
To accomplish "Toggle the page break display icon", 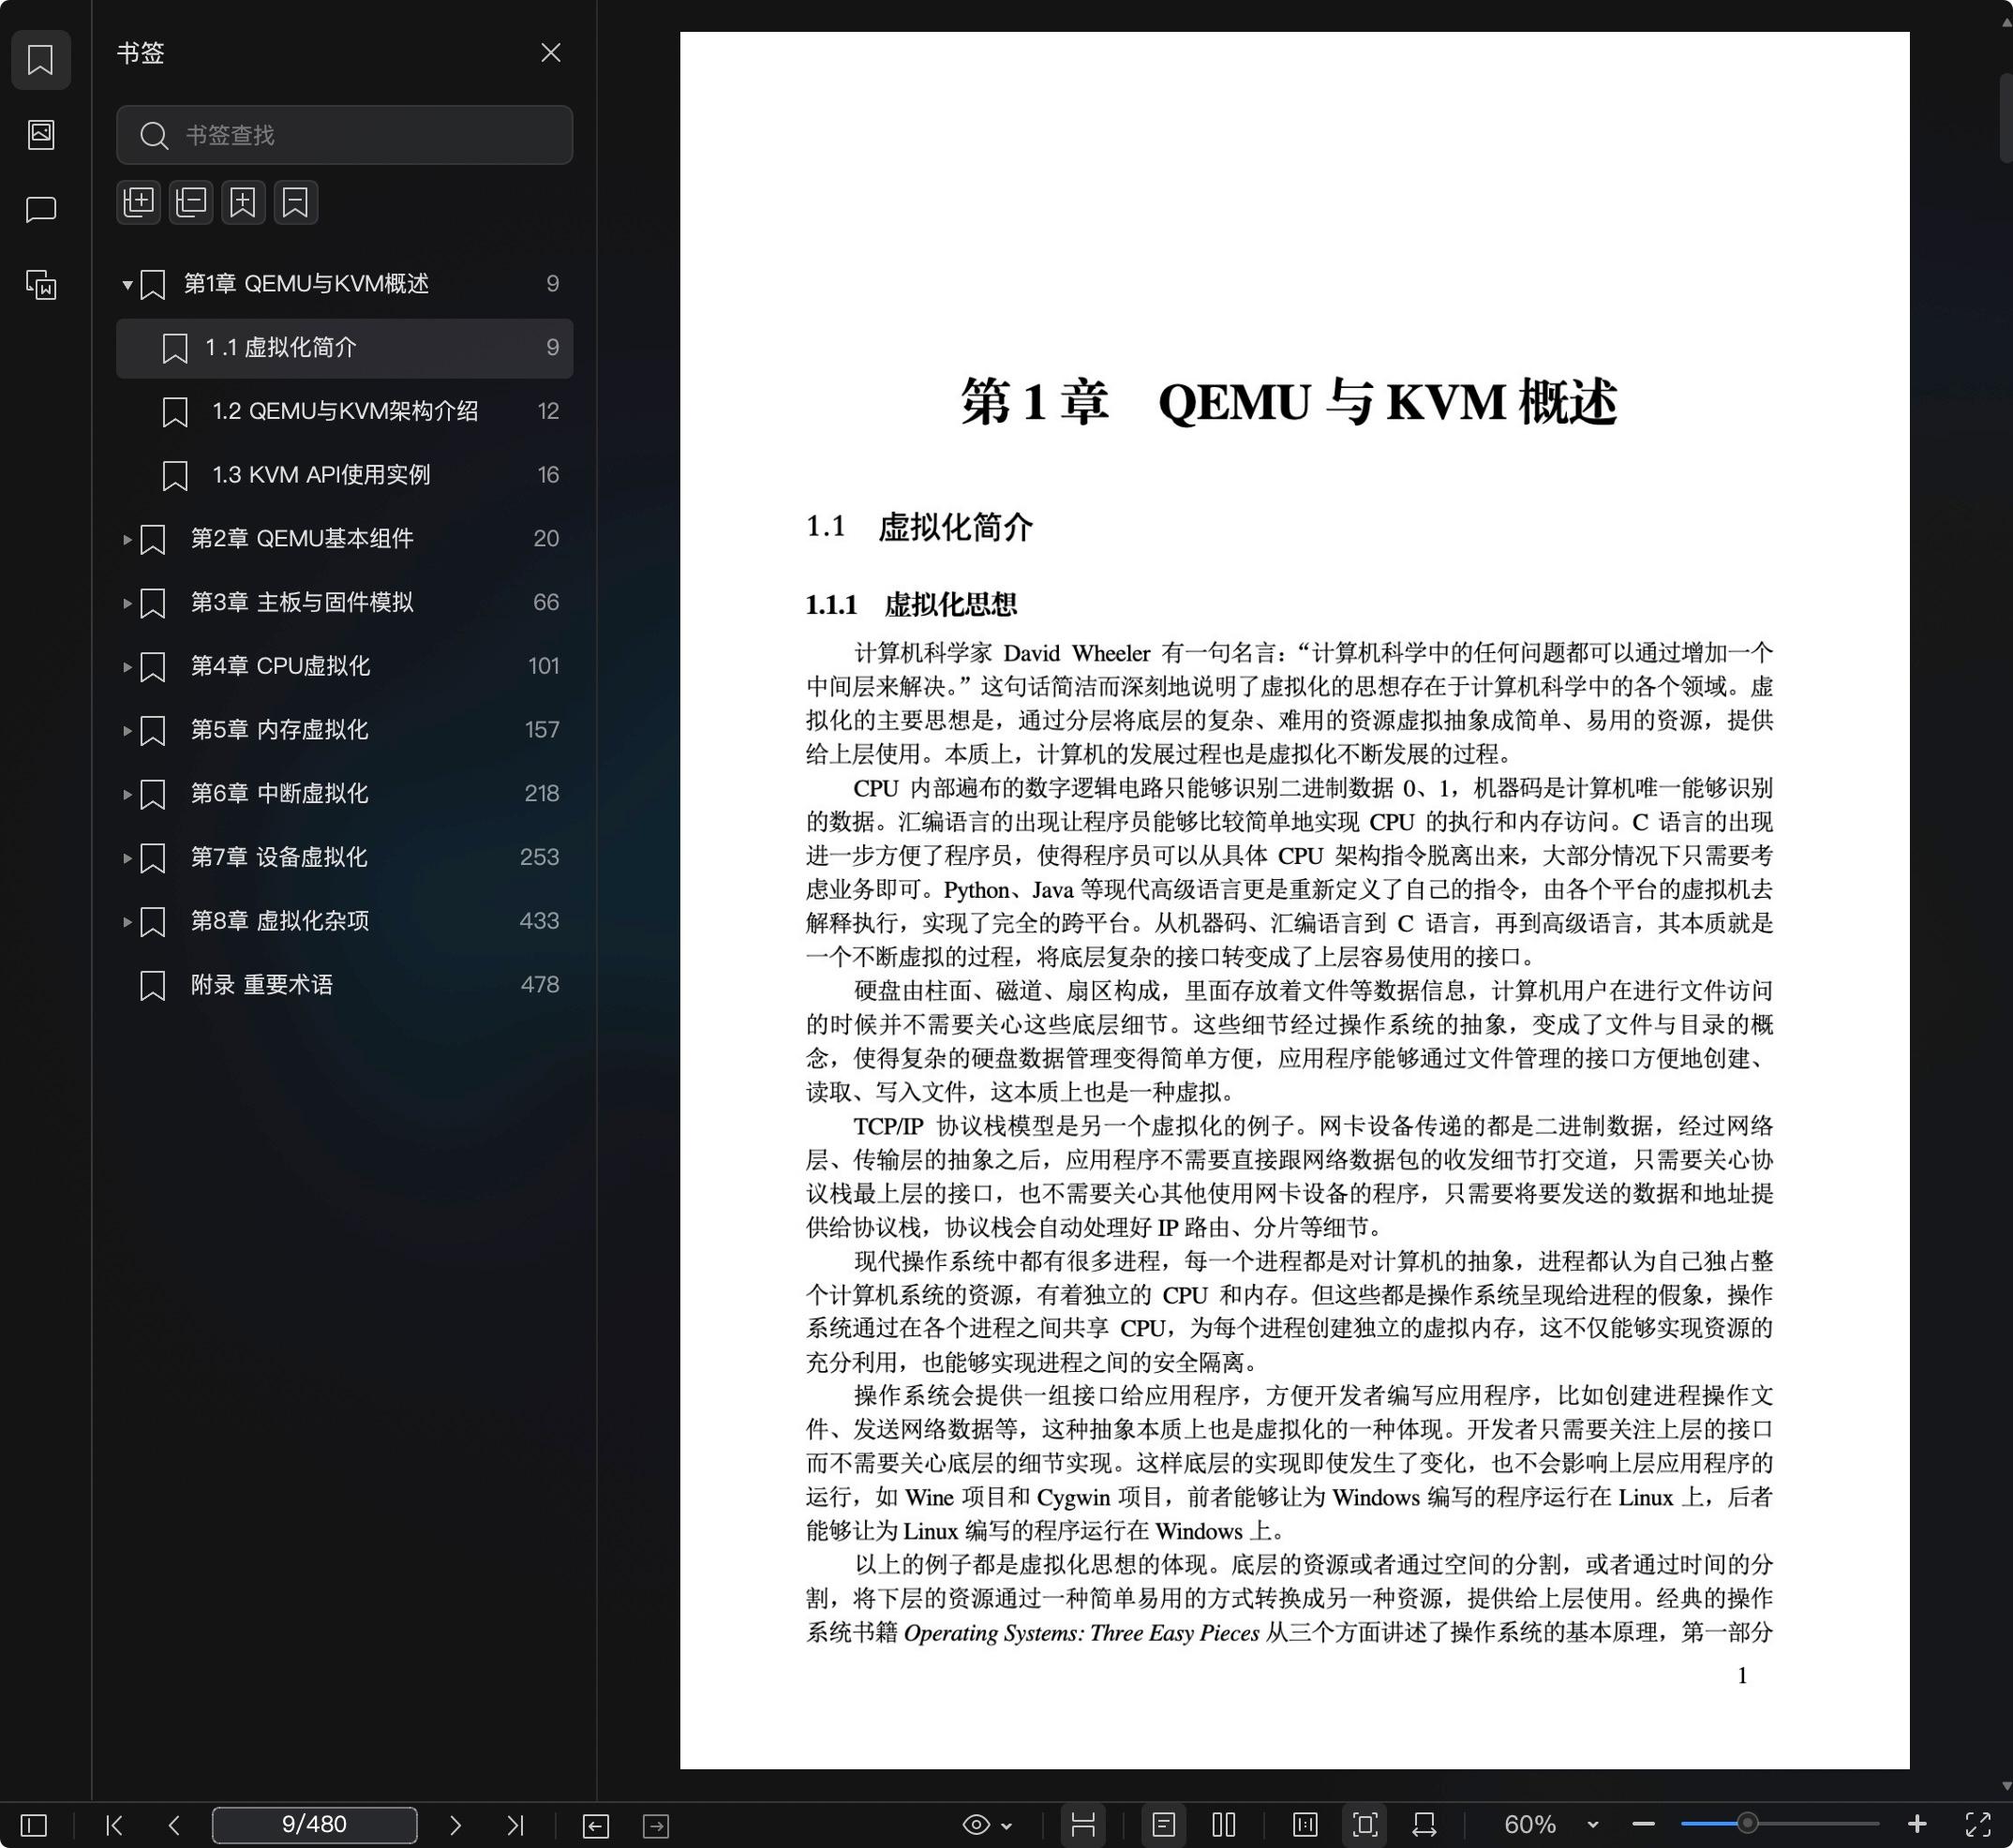I will tap(1083, 1825).
